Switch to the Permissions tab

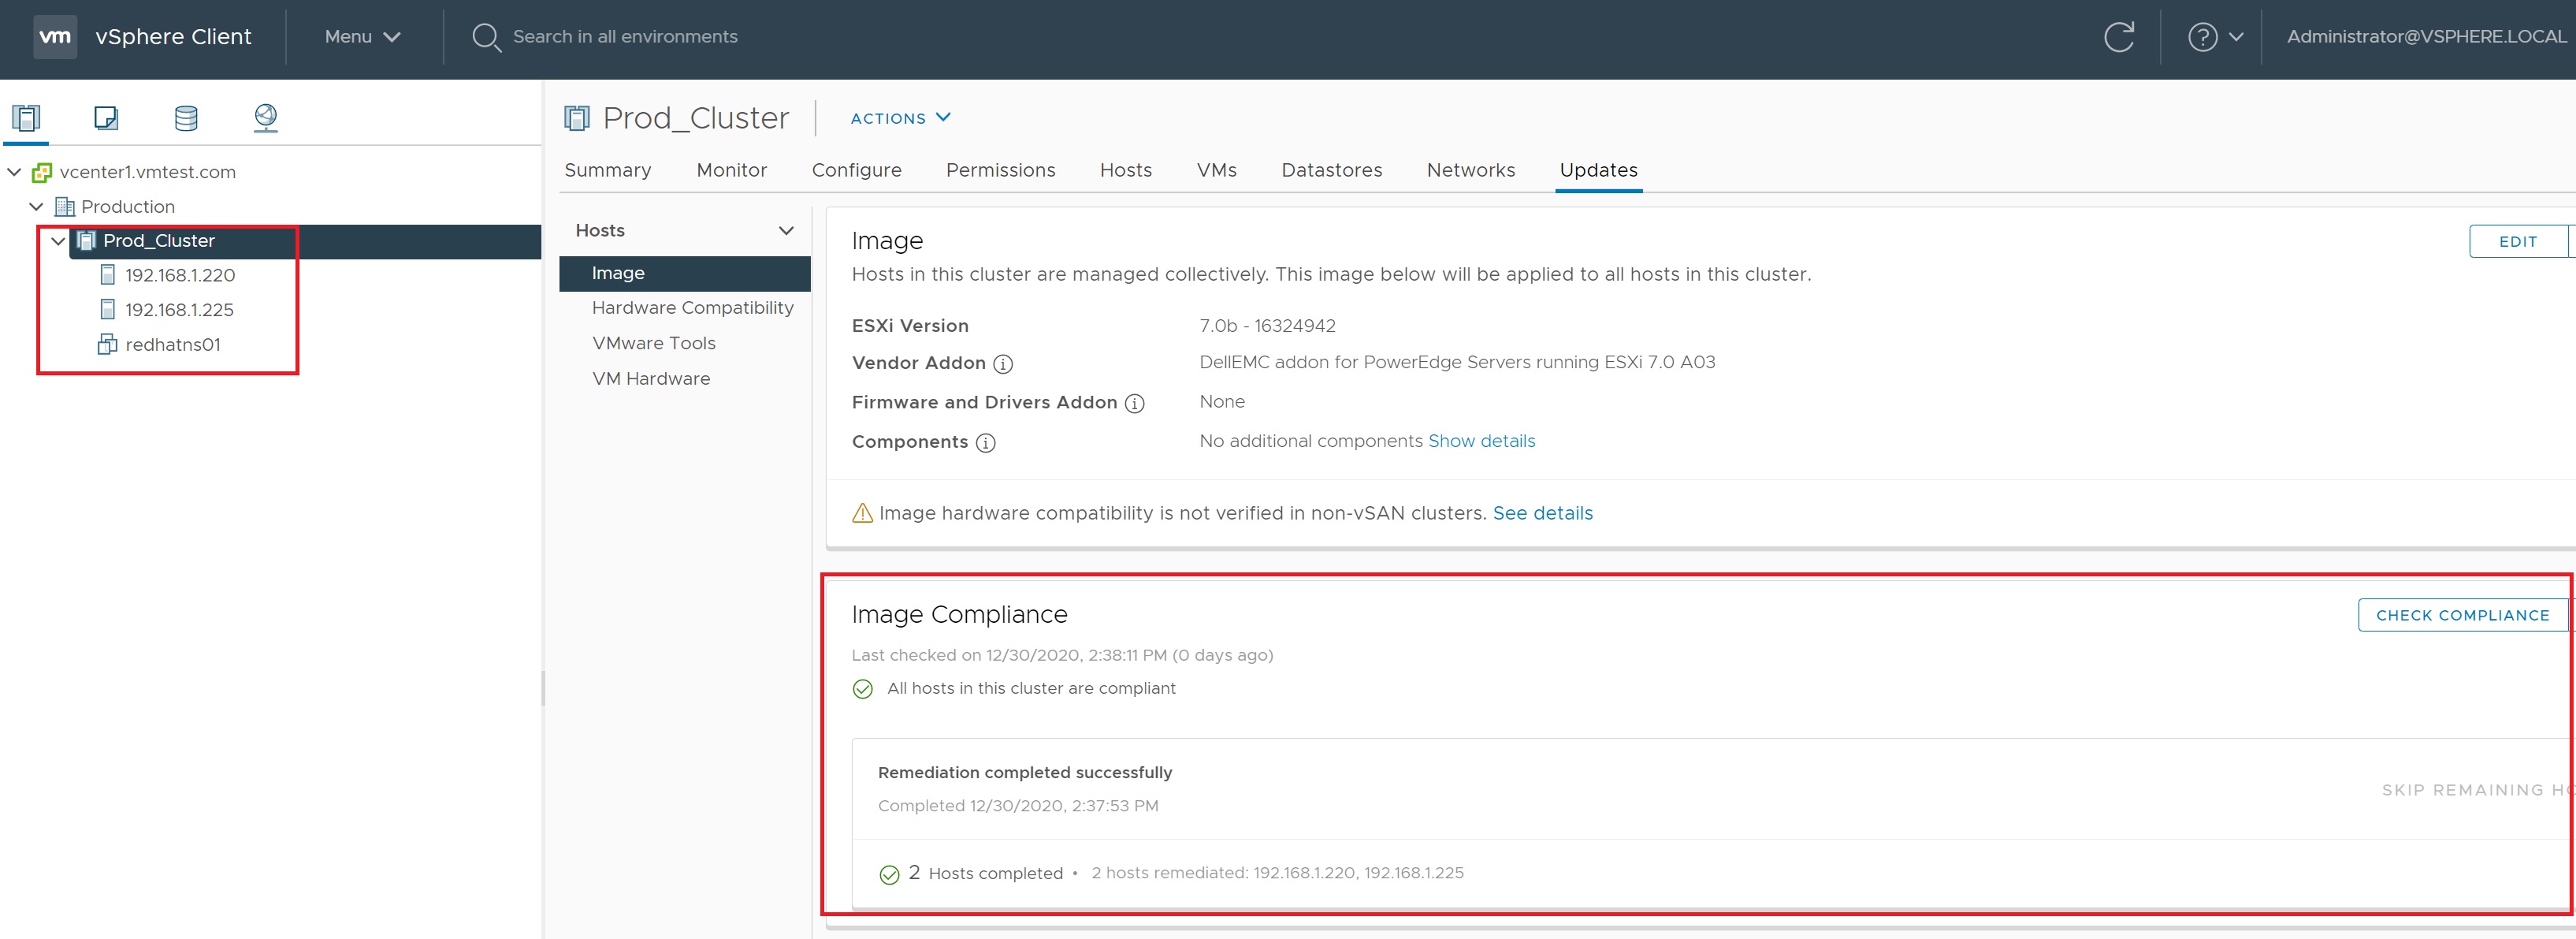tap(1000, 170)
